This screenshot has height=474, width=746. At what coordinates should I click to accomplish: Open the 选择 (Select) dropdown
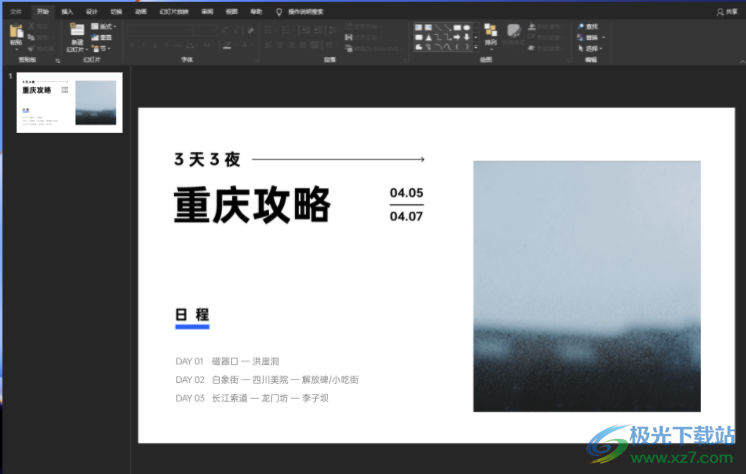tap(590, 48)
